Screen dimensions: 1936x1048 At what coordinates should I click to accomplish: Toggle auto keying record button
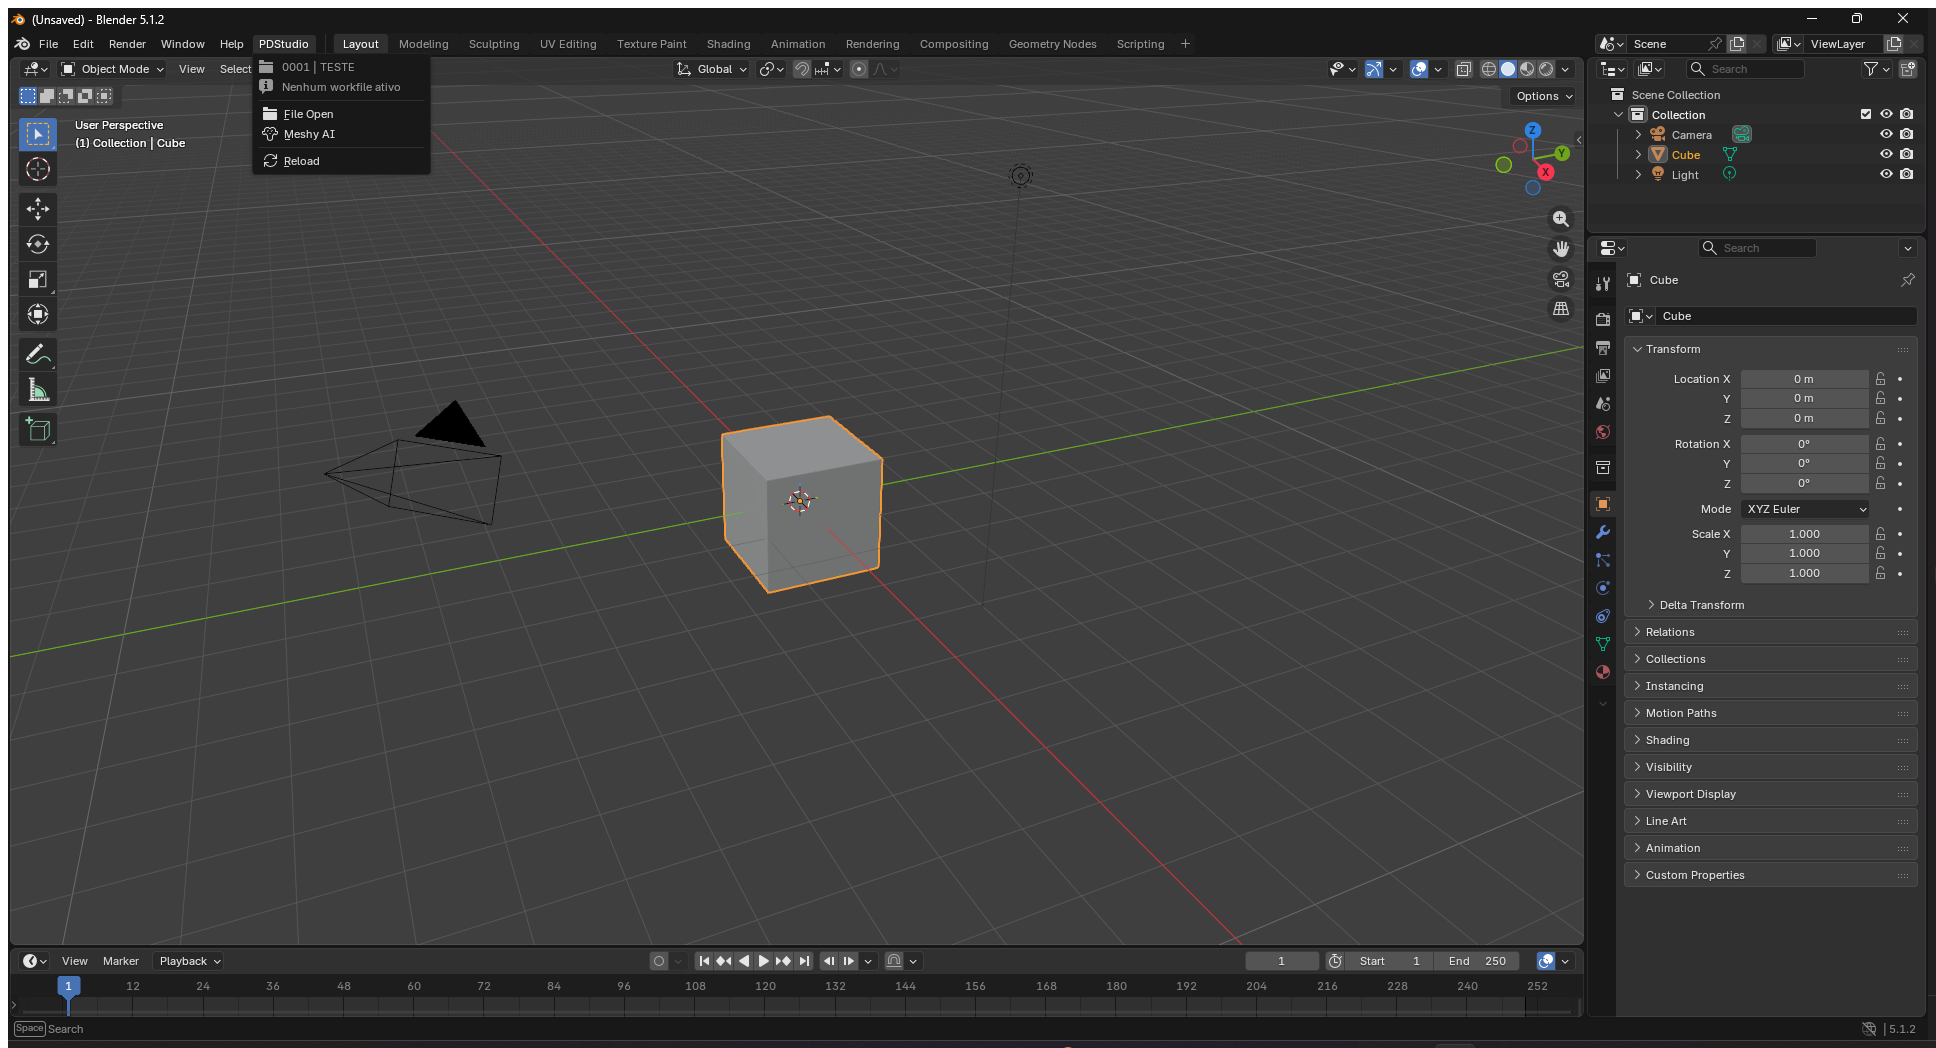658,961
